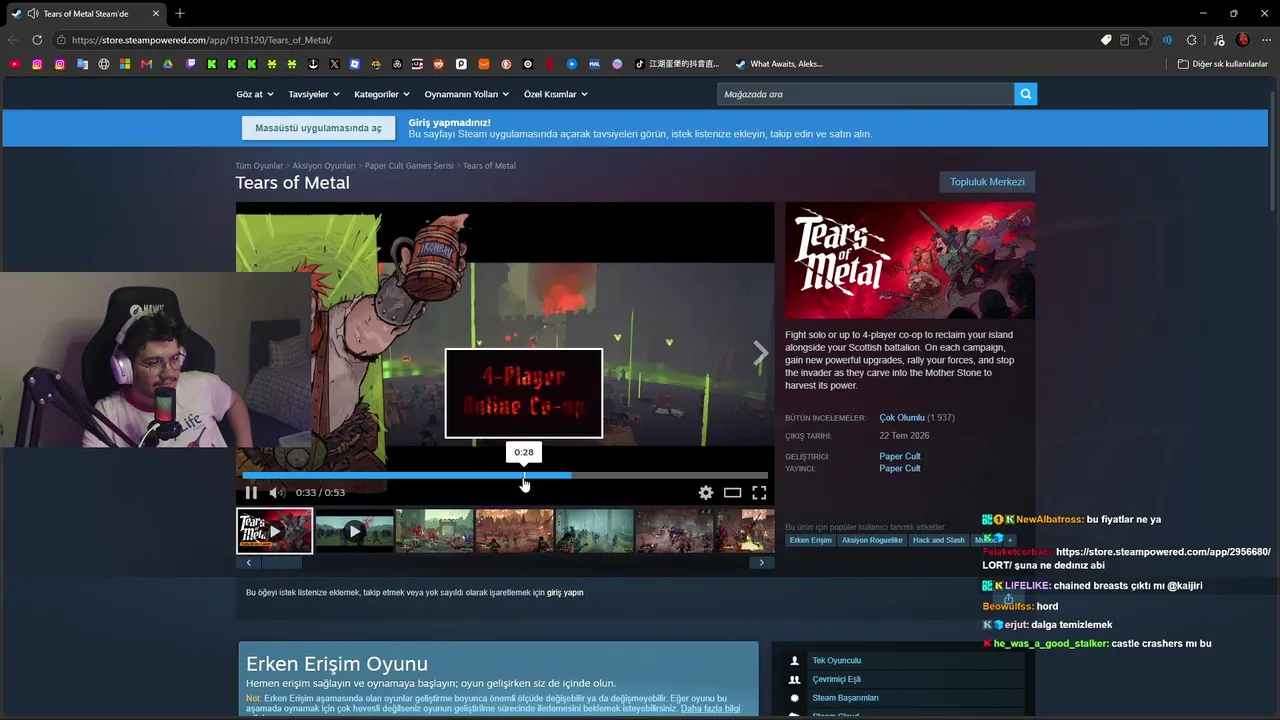Viewport: 1280px width, 720px height.
Task: Open Diğer sık kullanılanlar bookmarks folder
Action: point(1222,64)
